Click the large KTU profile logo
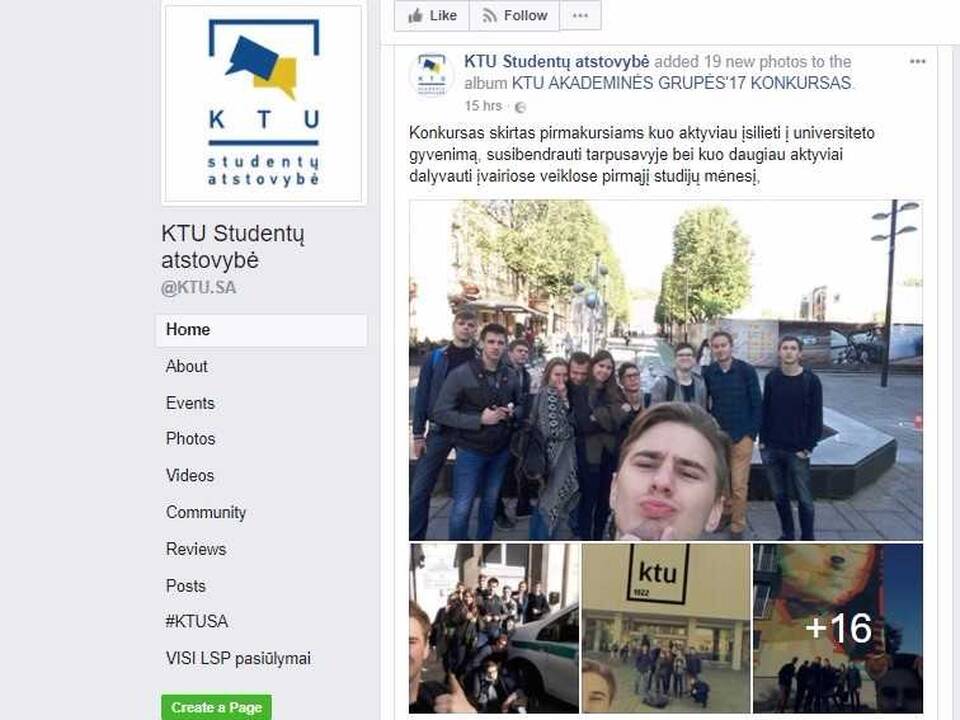This screenshot has height=720, width=960. coord(263,103)
